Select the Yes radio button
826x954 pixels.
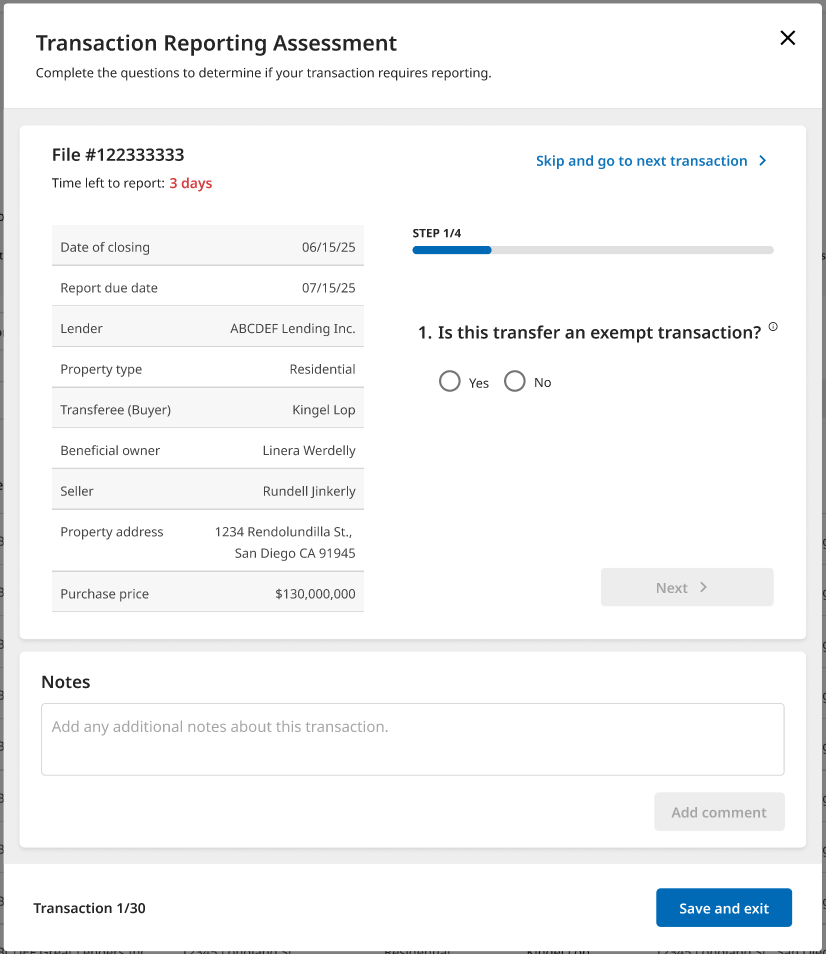[450, 382]
